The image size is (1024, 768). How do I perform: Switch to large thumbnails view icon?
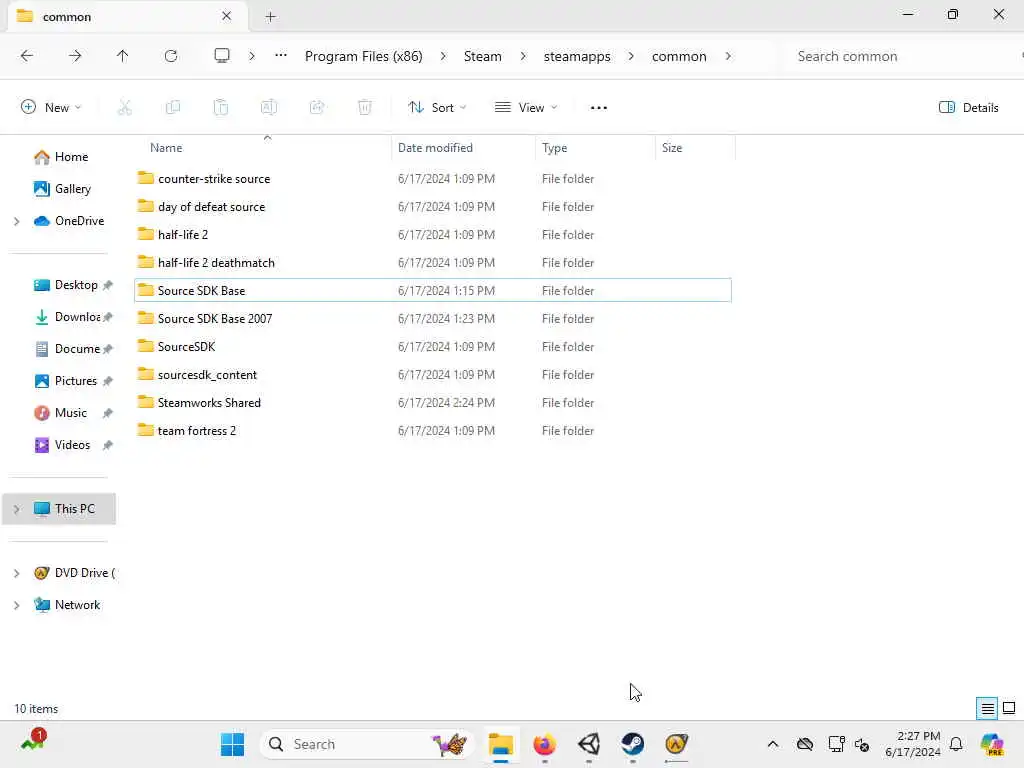pyautogui.click(x=1009, y=708)
